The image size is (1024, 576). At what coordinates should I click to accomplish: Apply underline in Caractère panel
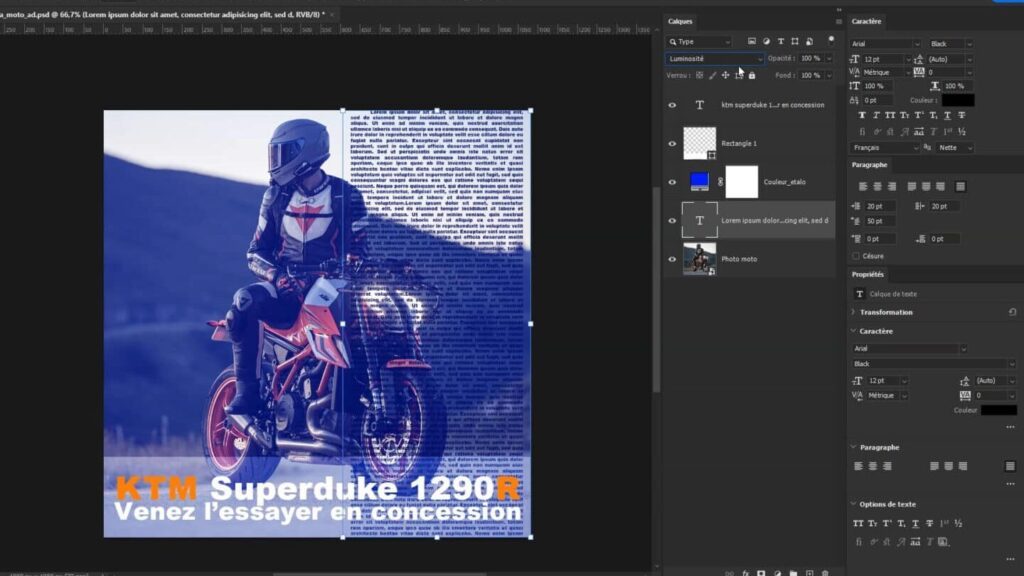tap(948, 115)
